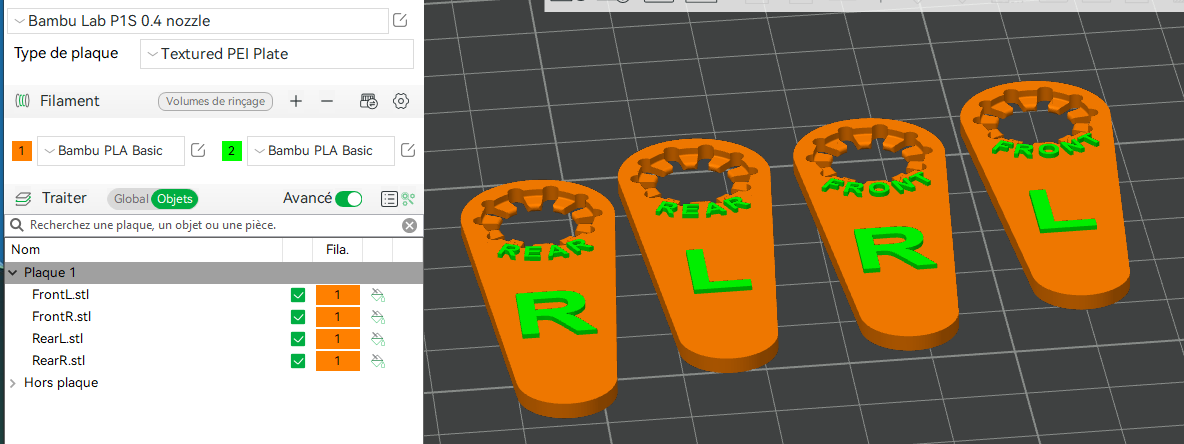Edit filament 2 preset icon
Screen dimensions: 1184x444
click(408, 150)
